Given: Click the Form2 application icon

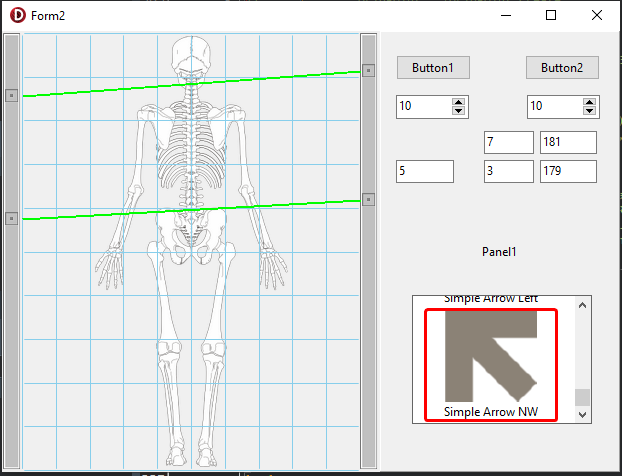Looking at the screenshot, I should 17,15.
